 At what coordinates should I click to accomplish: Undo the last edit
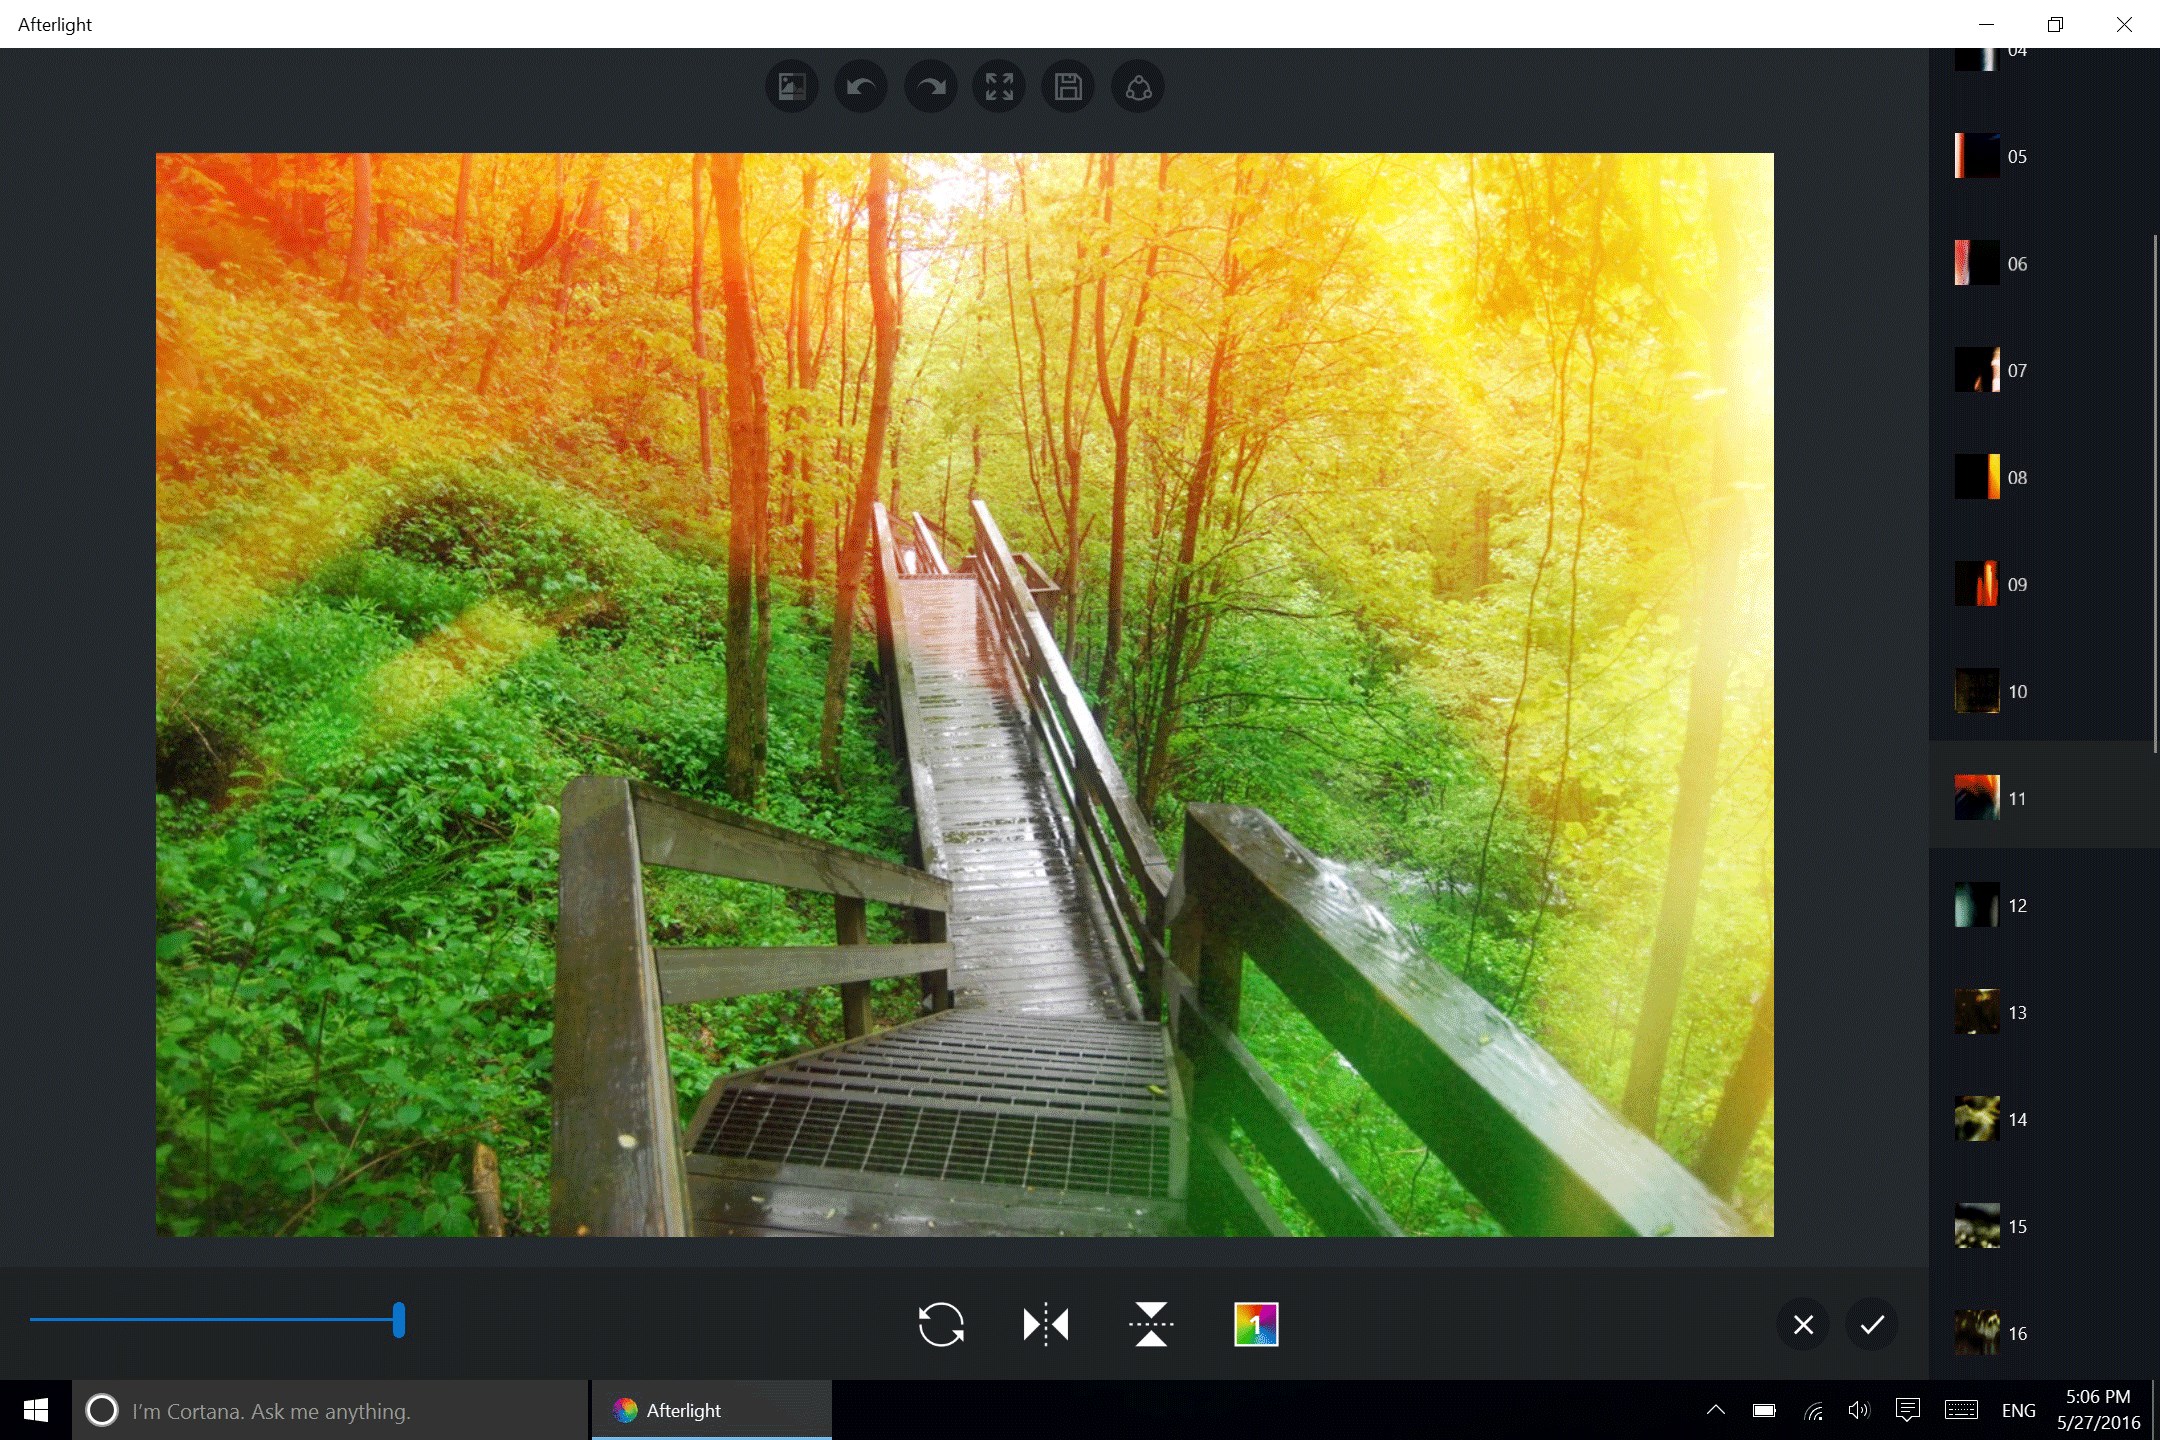tap(860, 86)
